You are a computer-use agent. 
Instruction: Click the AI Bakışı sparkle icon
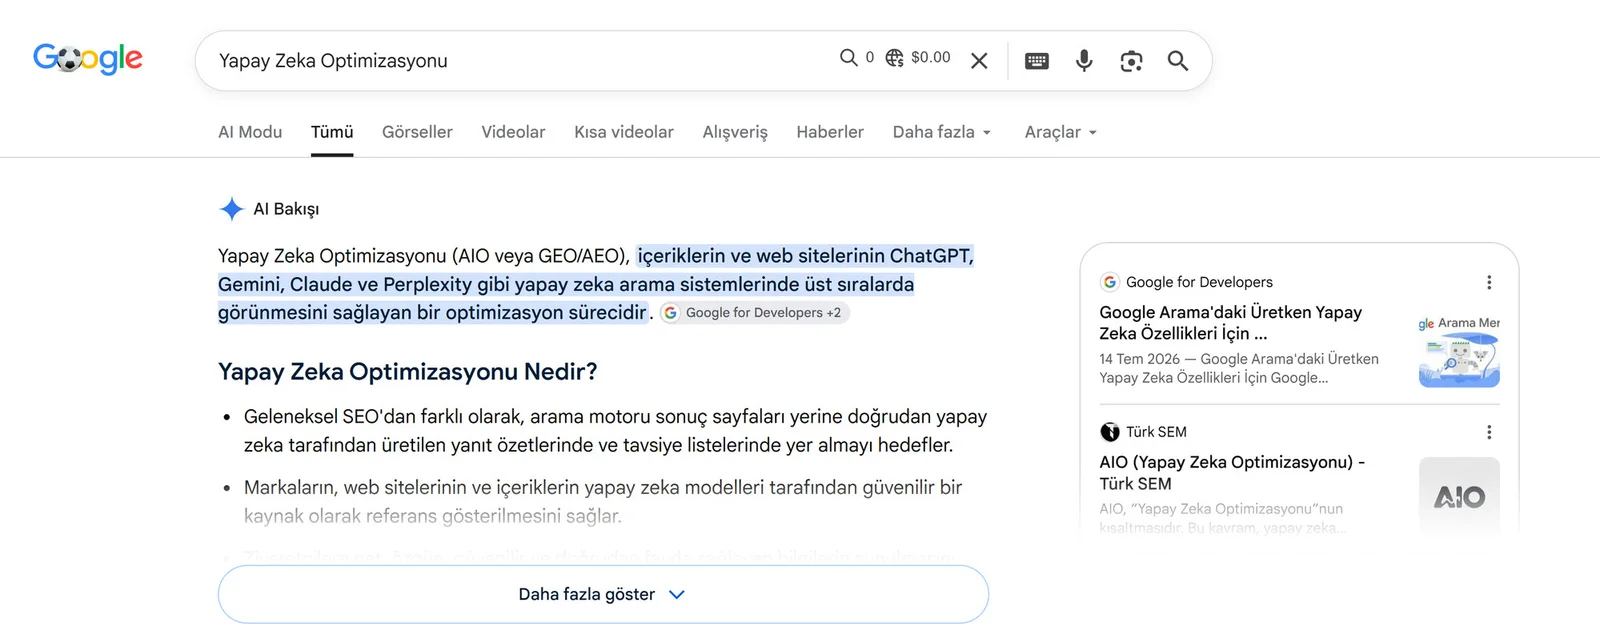pos(231,209)
